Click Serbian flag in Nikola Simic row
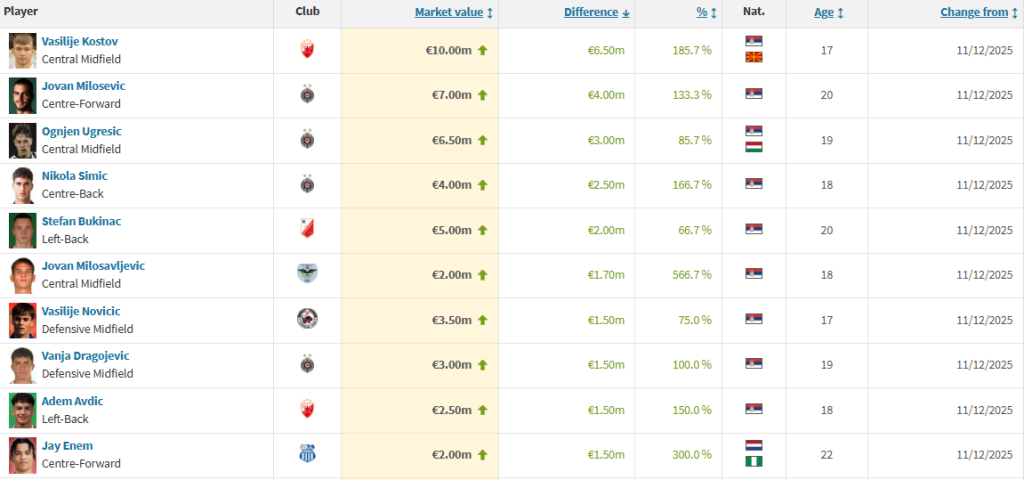The height and width of the screenshot is (480, 1024). tap(754, 184)
